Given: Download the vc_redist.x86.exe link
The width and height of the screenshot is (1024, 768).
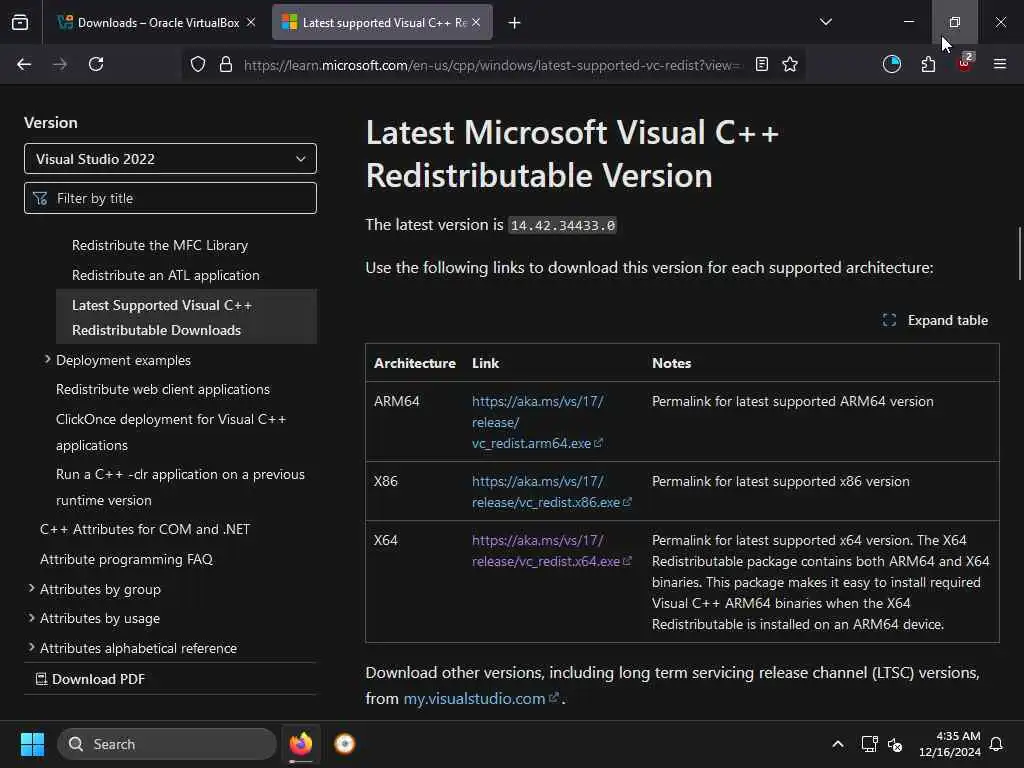Looking at the screenshot, I should (552, 492).
